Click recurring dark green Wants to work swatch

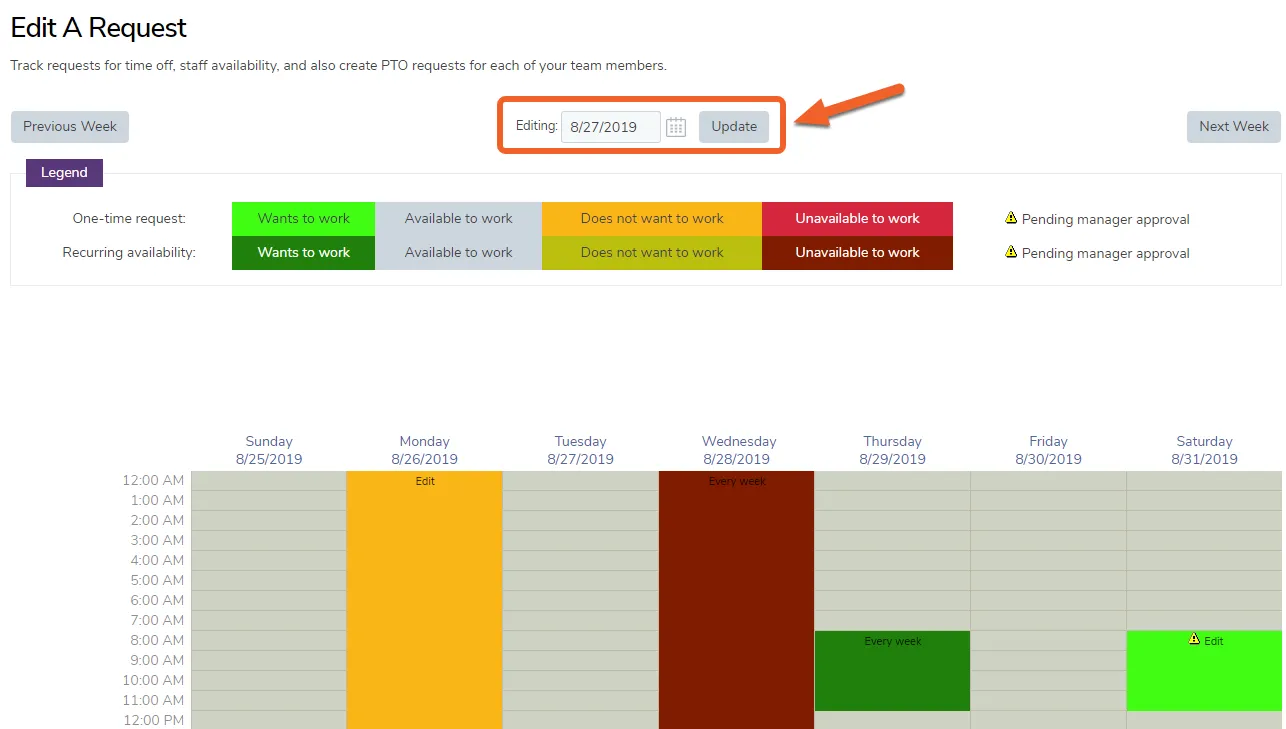(303, 253)
